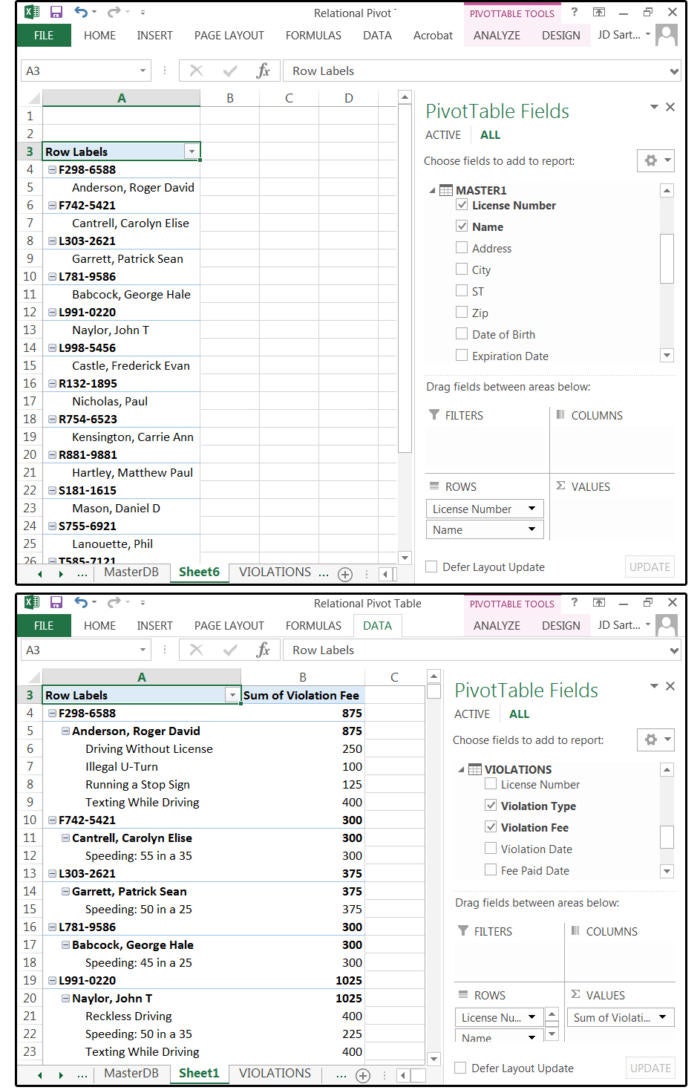Image resolution: width=700 pixels, height=1090 pixels.
Task: Switch to MasterDB sheet in top window
Action: (131, 572)
